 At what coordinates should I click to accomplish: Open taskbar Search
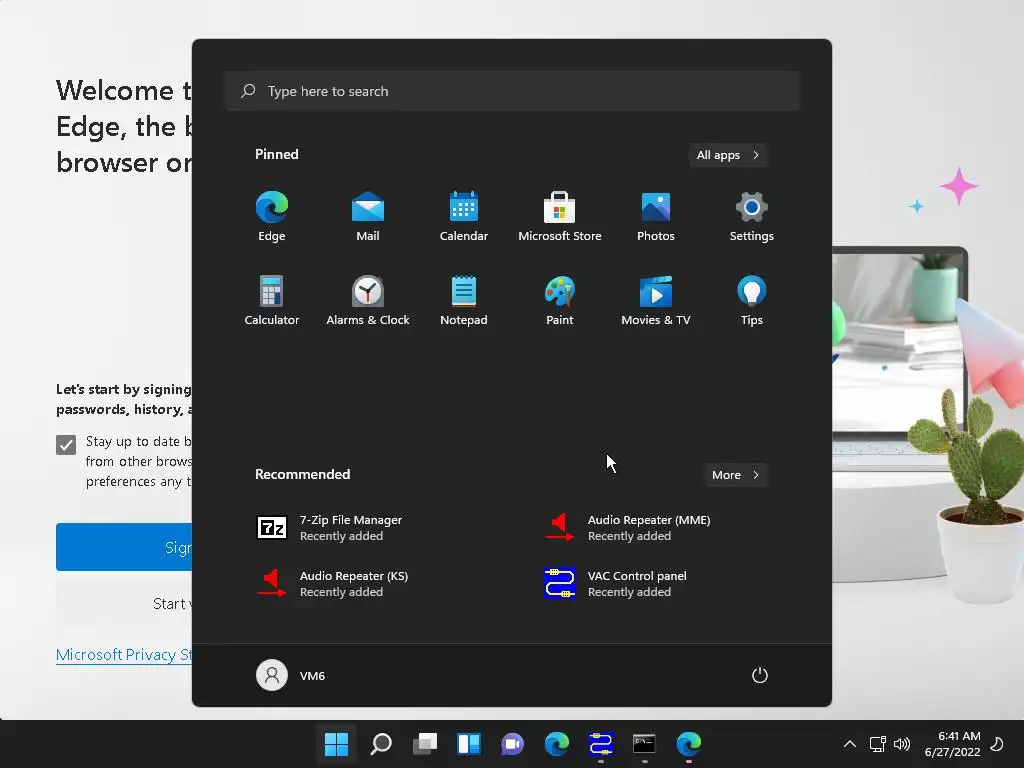tap(381, 744)
